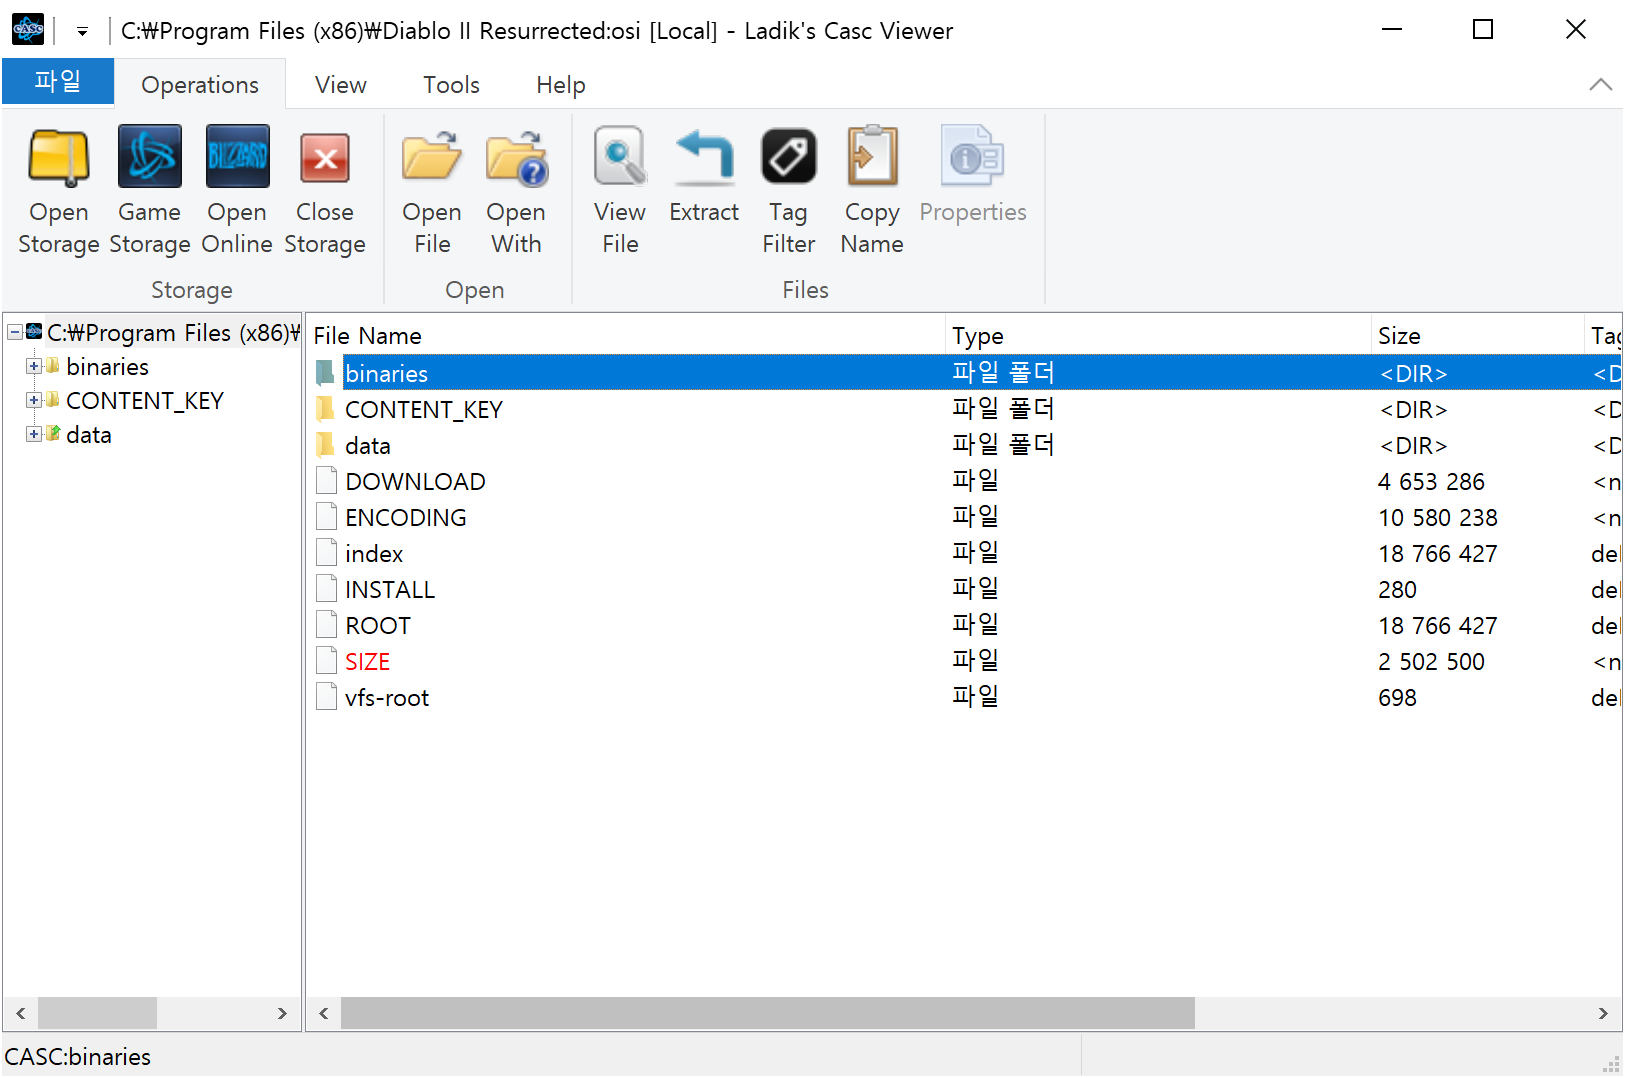
Task: Sort by the File Name column header
Action: click(x=627, y=336)
